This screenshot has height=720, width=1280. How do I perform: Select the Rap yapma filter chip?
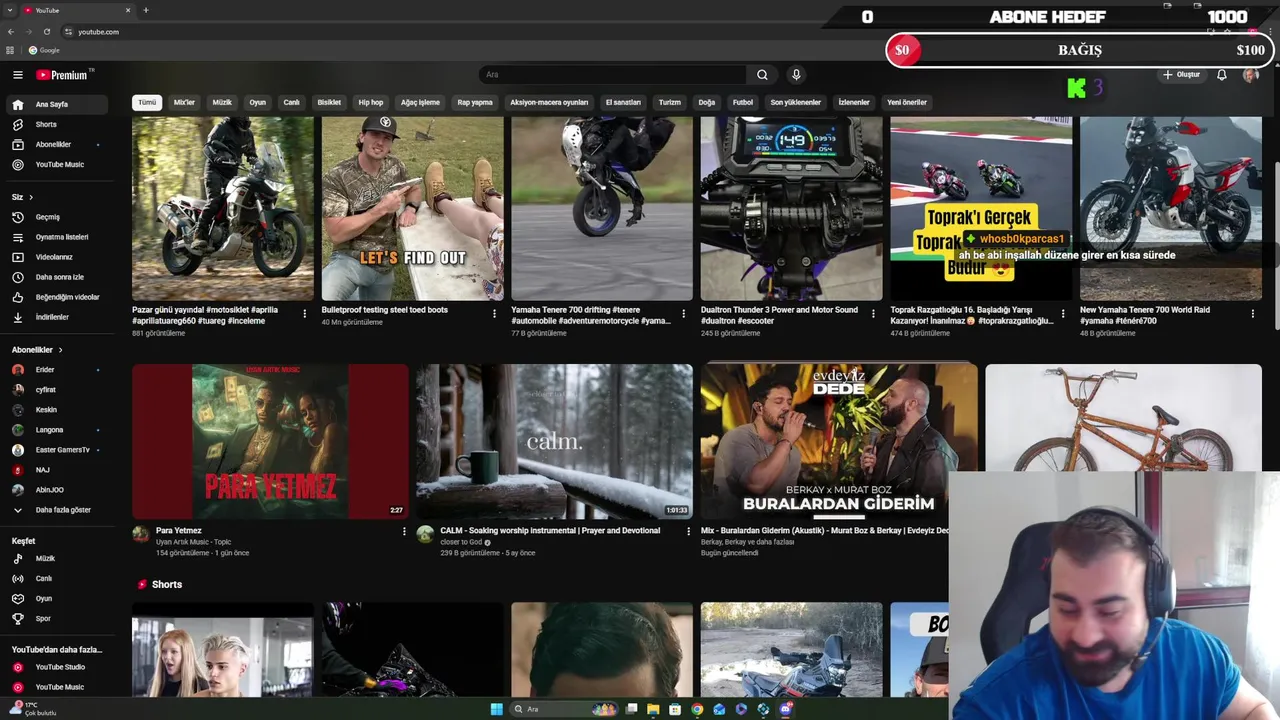tap(475, 102)
